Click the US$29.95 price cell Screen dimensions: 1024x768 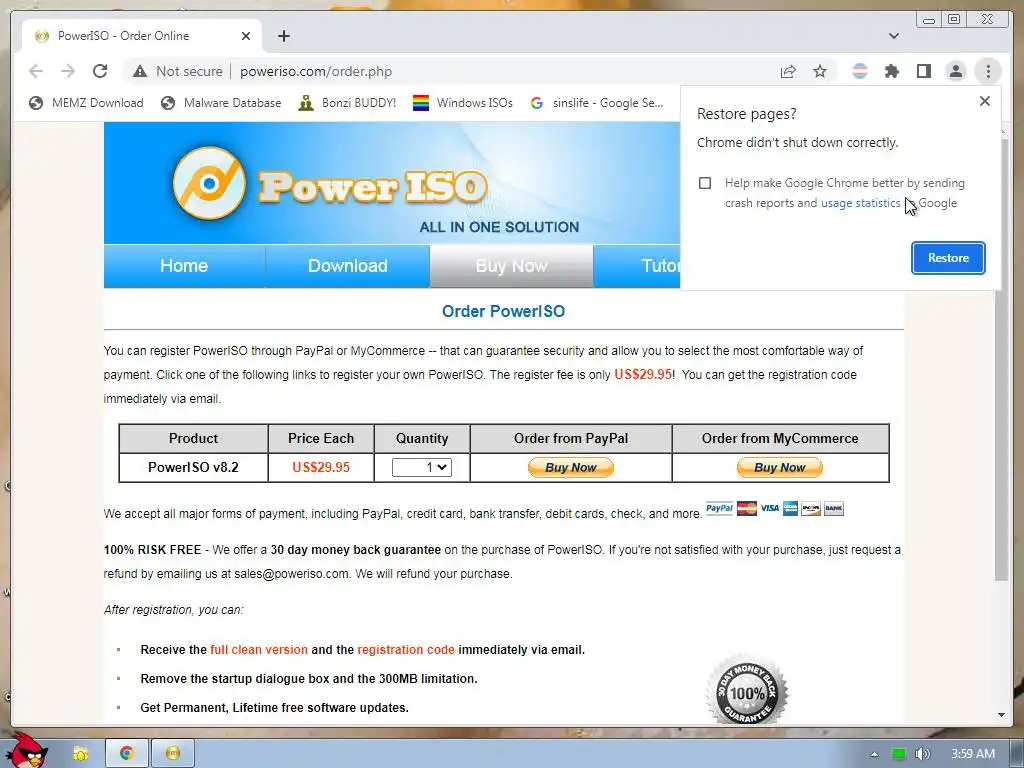pos(321,468)
